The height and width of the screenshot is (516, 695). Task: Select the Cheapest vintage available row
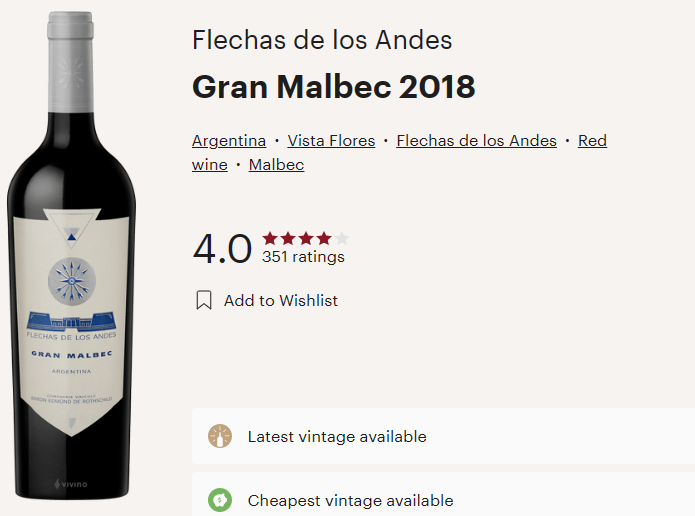tap(443, 495)
